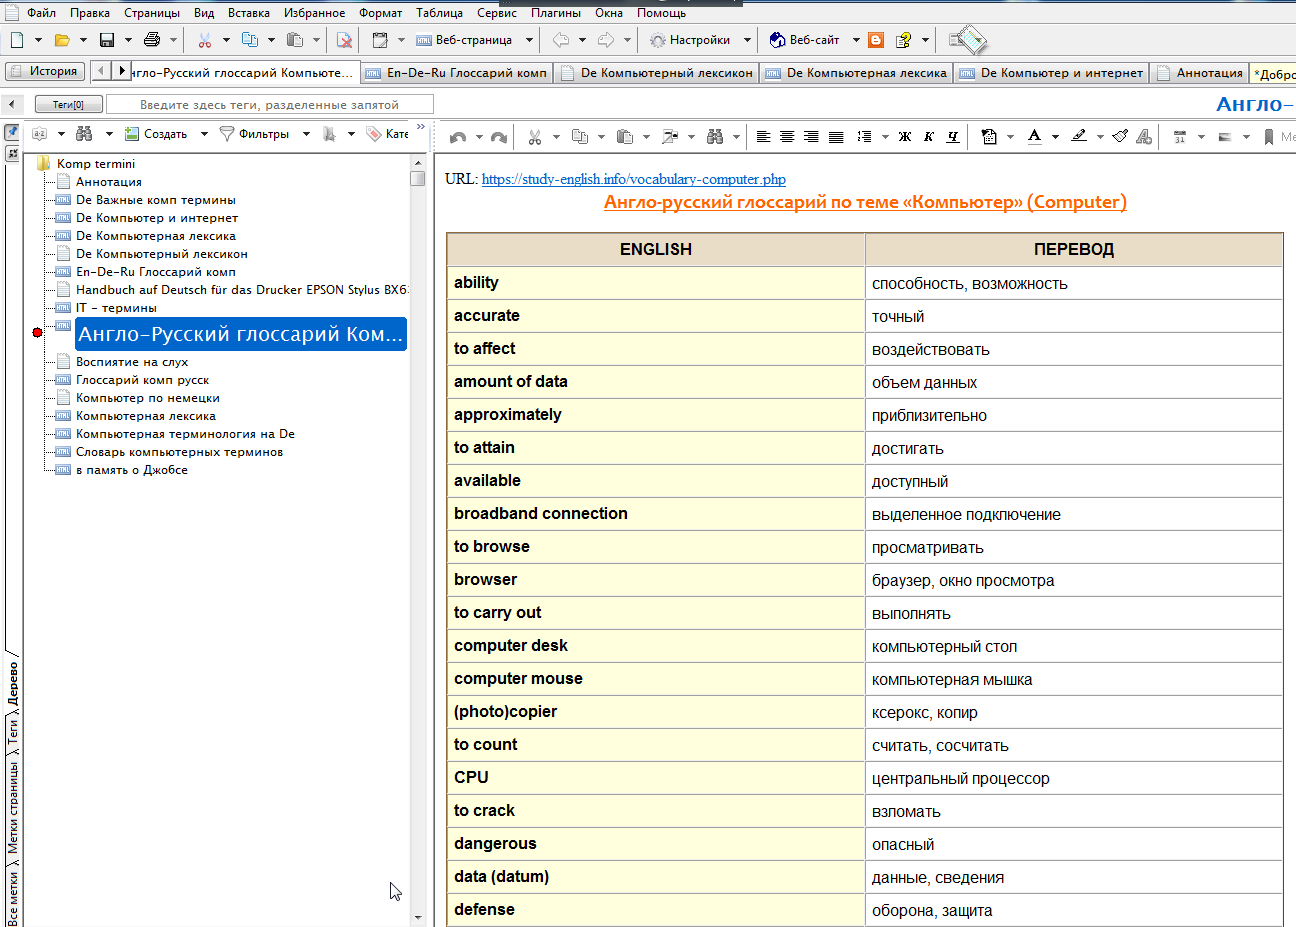1296x927 pixels.
Task: Expand the Фильтры dropdown arrow
Action: point(306,134)
